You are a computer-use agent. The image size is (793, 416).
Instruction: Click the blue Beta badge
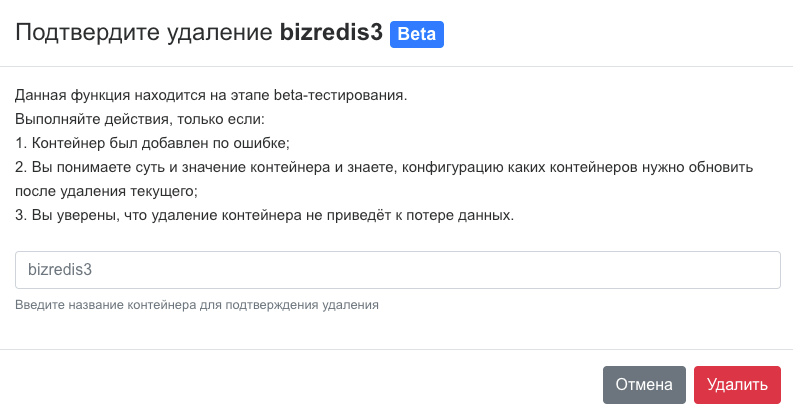click(417, 33)
